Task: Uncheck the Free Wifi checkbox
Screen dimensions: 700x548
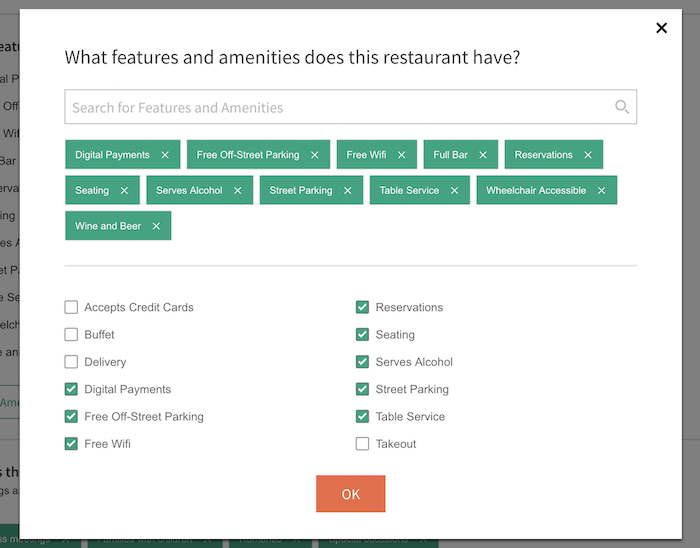Action: pos(71,444)
